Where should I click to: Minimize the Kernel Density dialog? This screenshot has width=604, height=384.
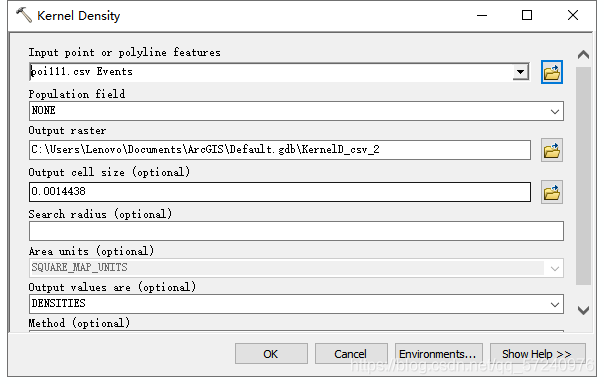pos(482,15)
